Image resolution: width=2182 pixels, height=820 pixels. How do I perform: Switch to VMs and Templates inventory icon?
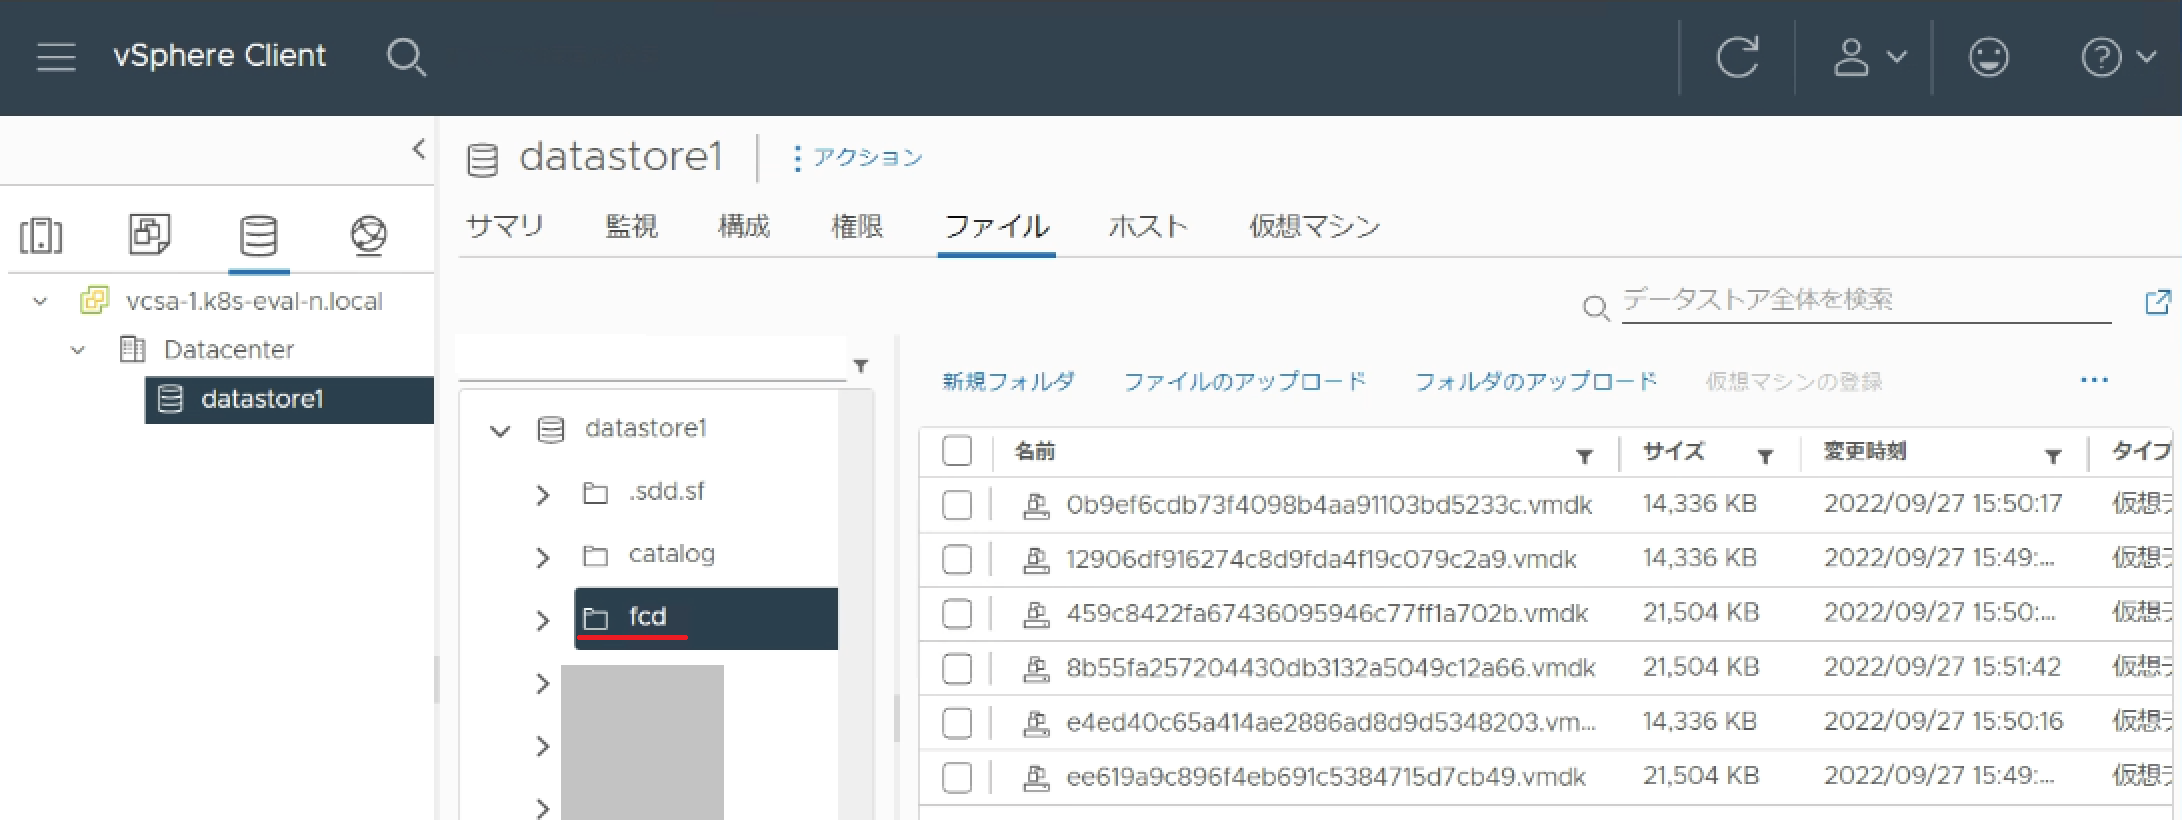click(149, 235)
